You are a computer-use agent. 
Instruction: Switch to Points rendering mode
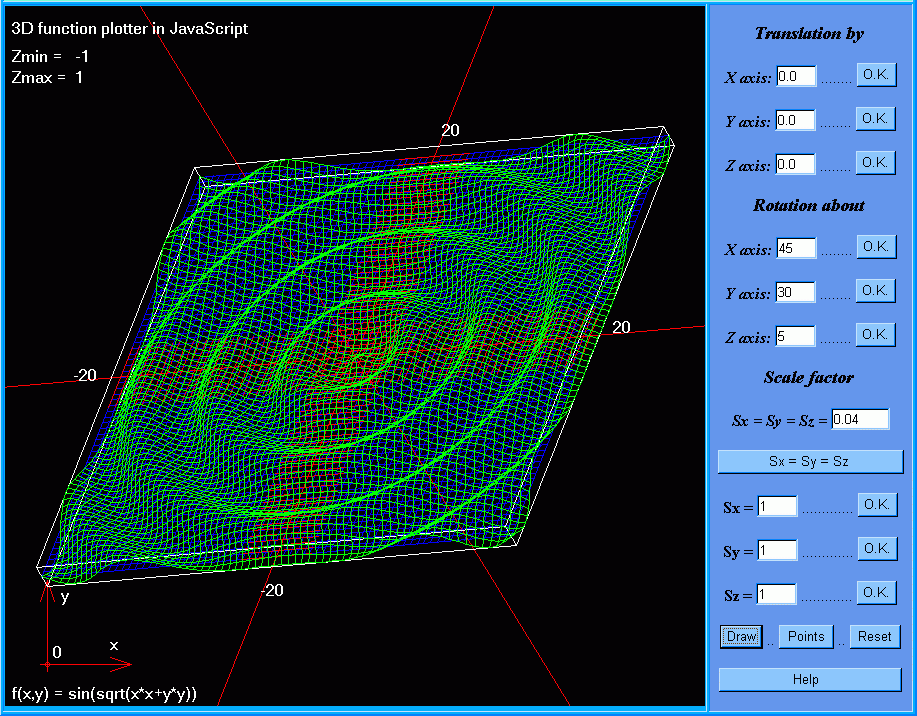[806, 637]
